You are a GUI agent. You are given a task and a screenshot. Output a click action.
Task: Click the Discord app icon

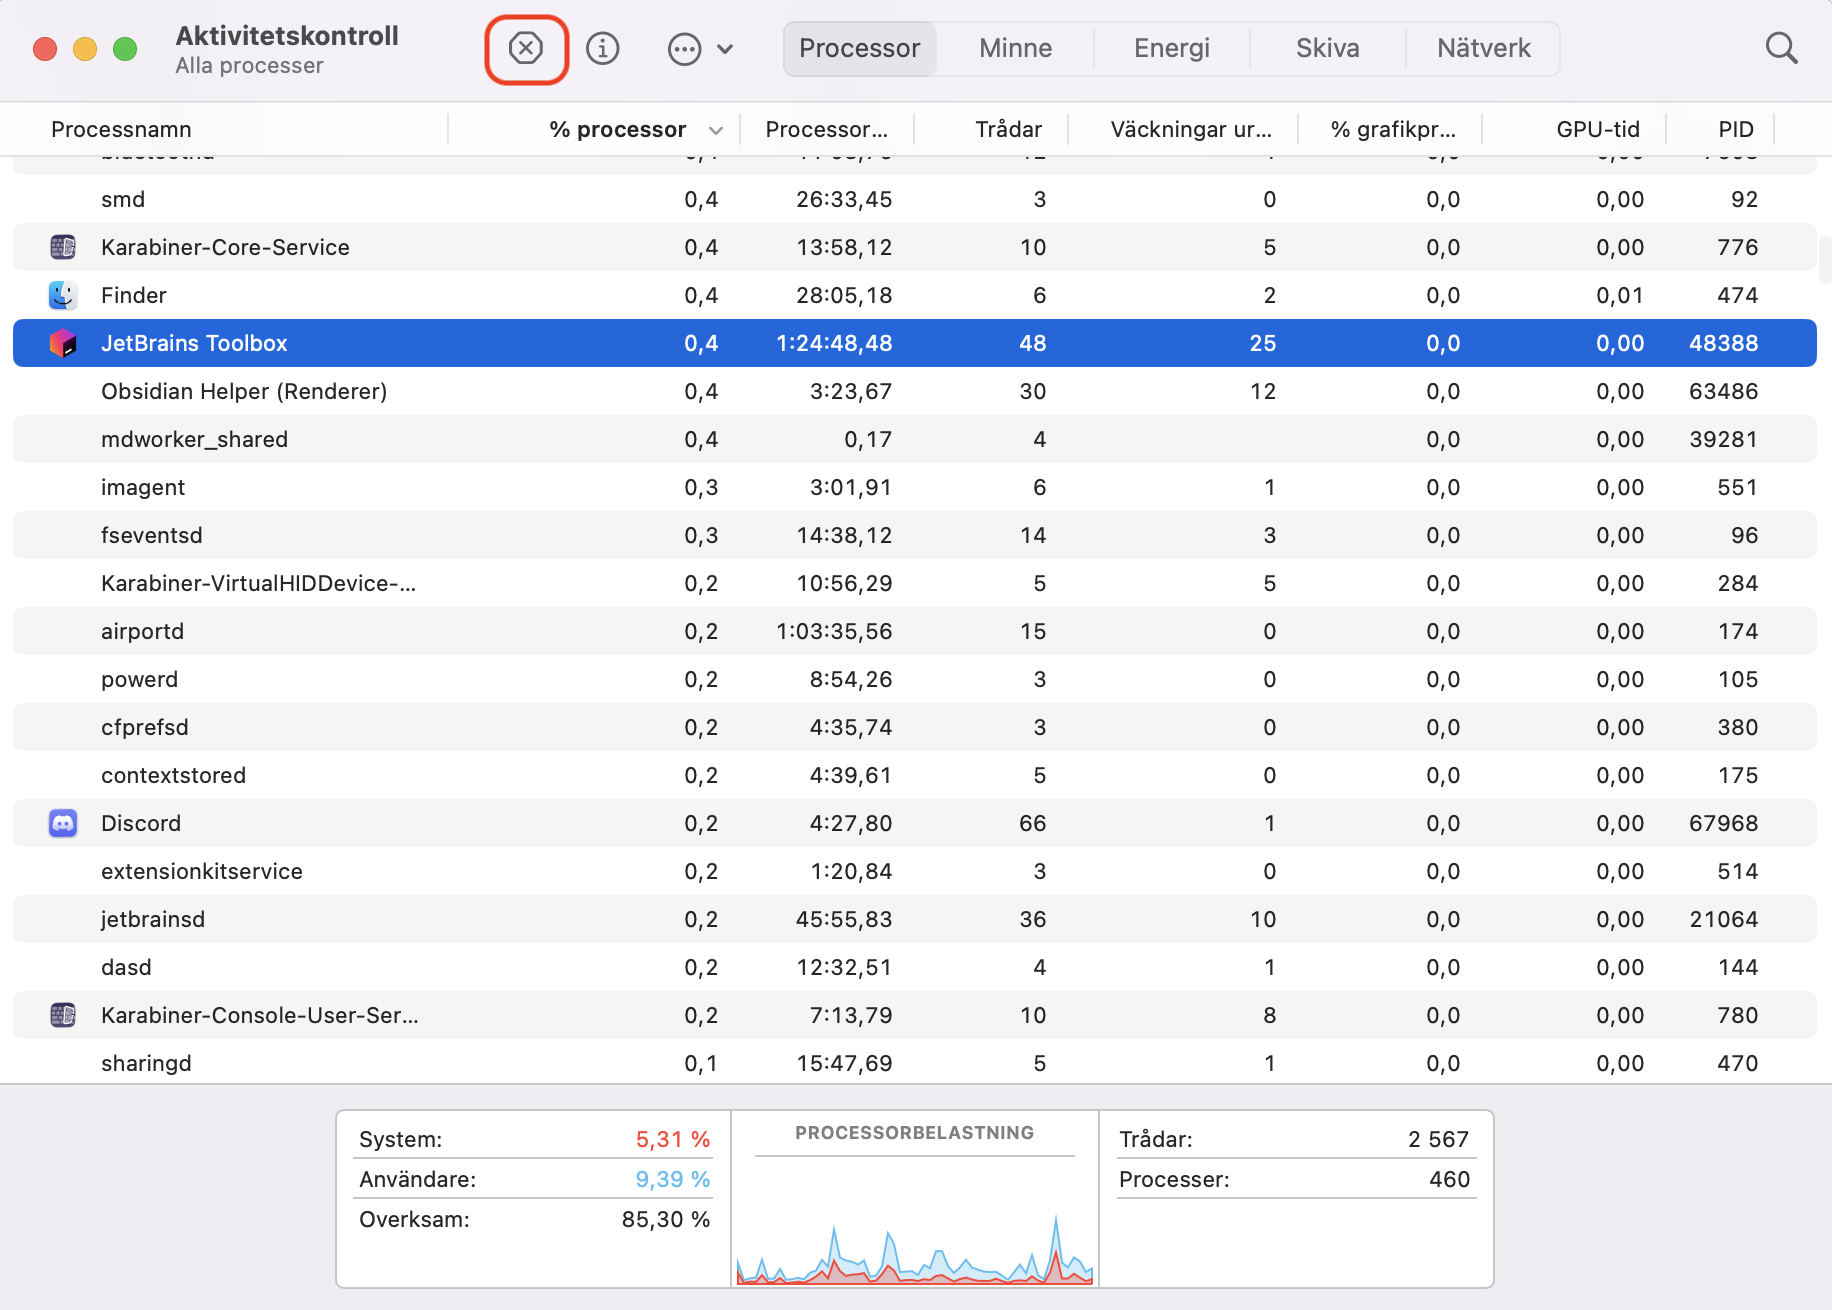click(x=63, y=823)
